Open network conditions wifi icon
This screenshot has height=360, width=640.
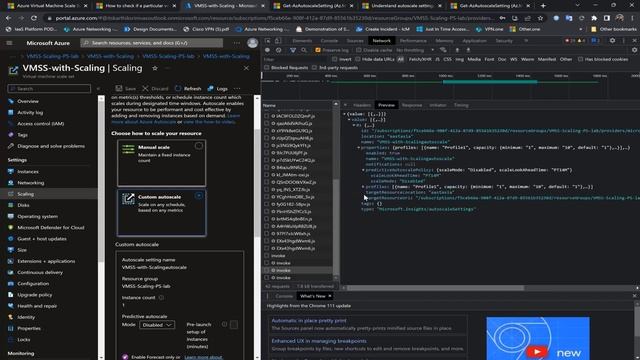click(x=443, y=50)
